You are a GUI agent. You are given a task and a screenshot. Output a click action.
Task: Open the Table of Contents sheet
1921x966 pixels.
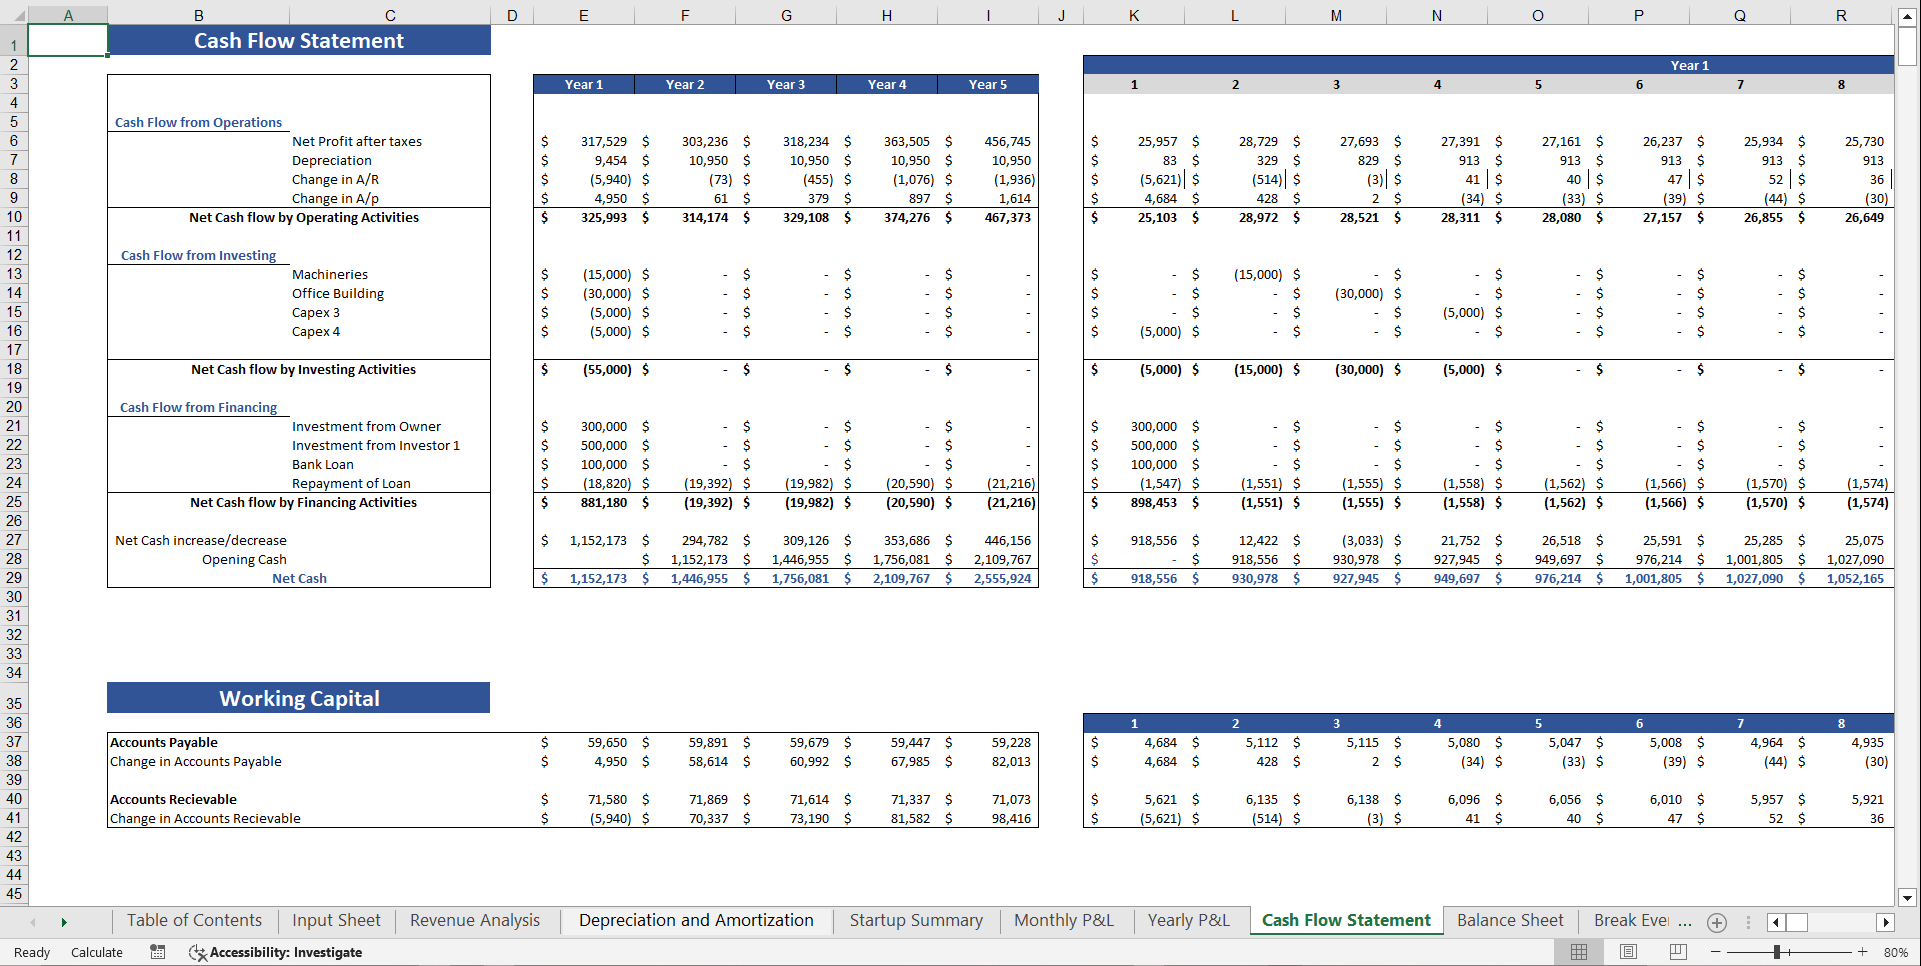pos(193,920)
